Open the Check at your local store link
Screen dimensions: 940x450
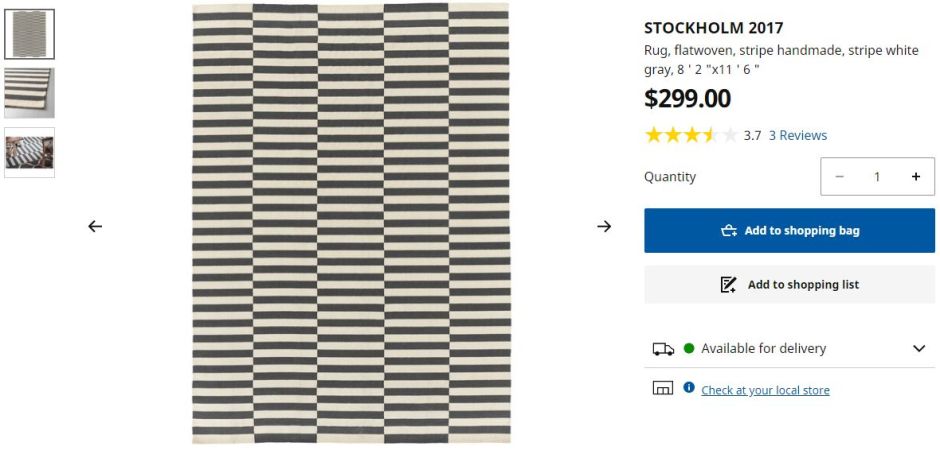tap(765, 390)
